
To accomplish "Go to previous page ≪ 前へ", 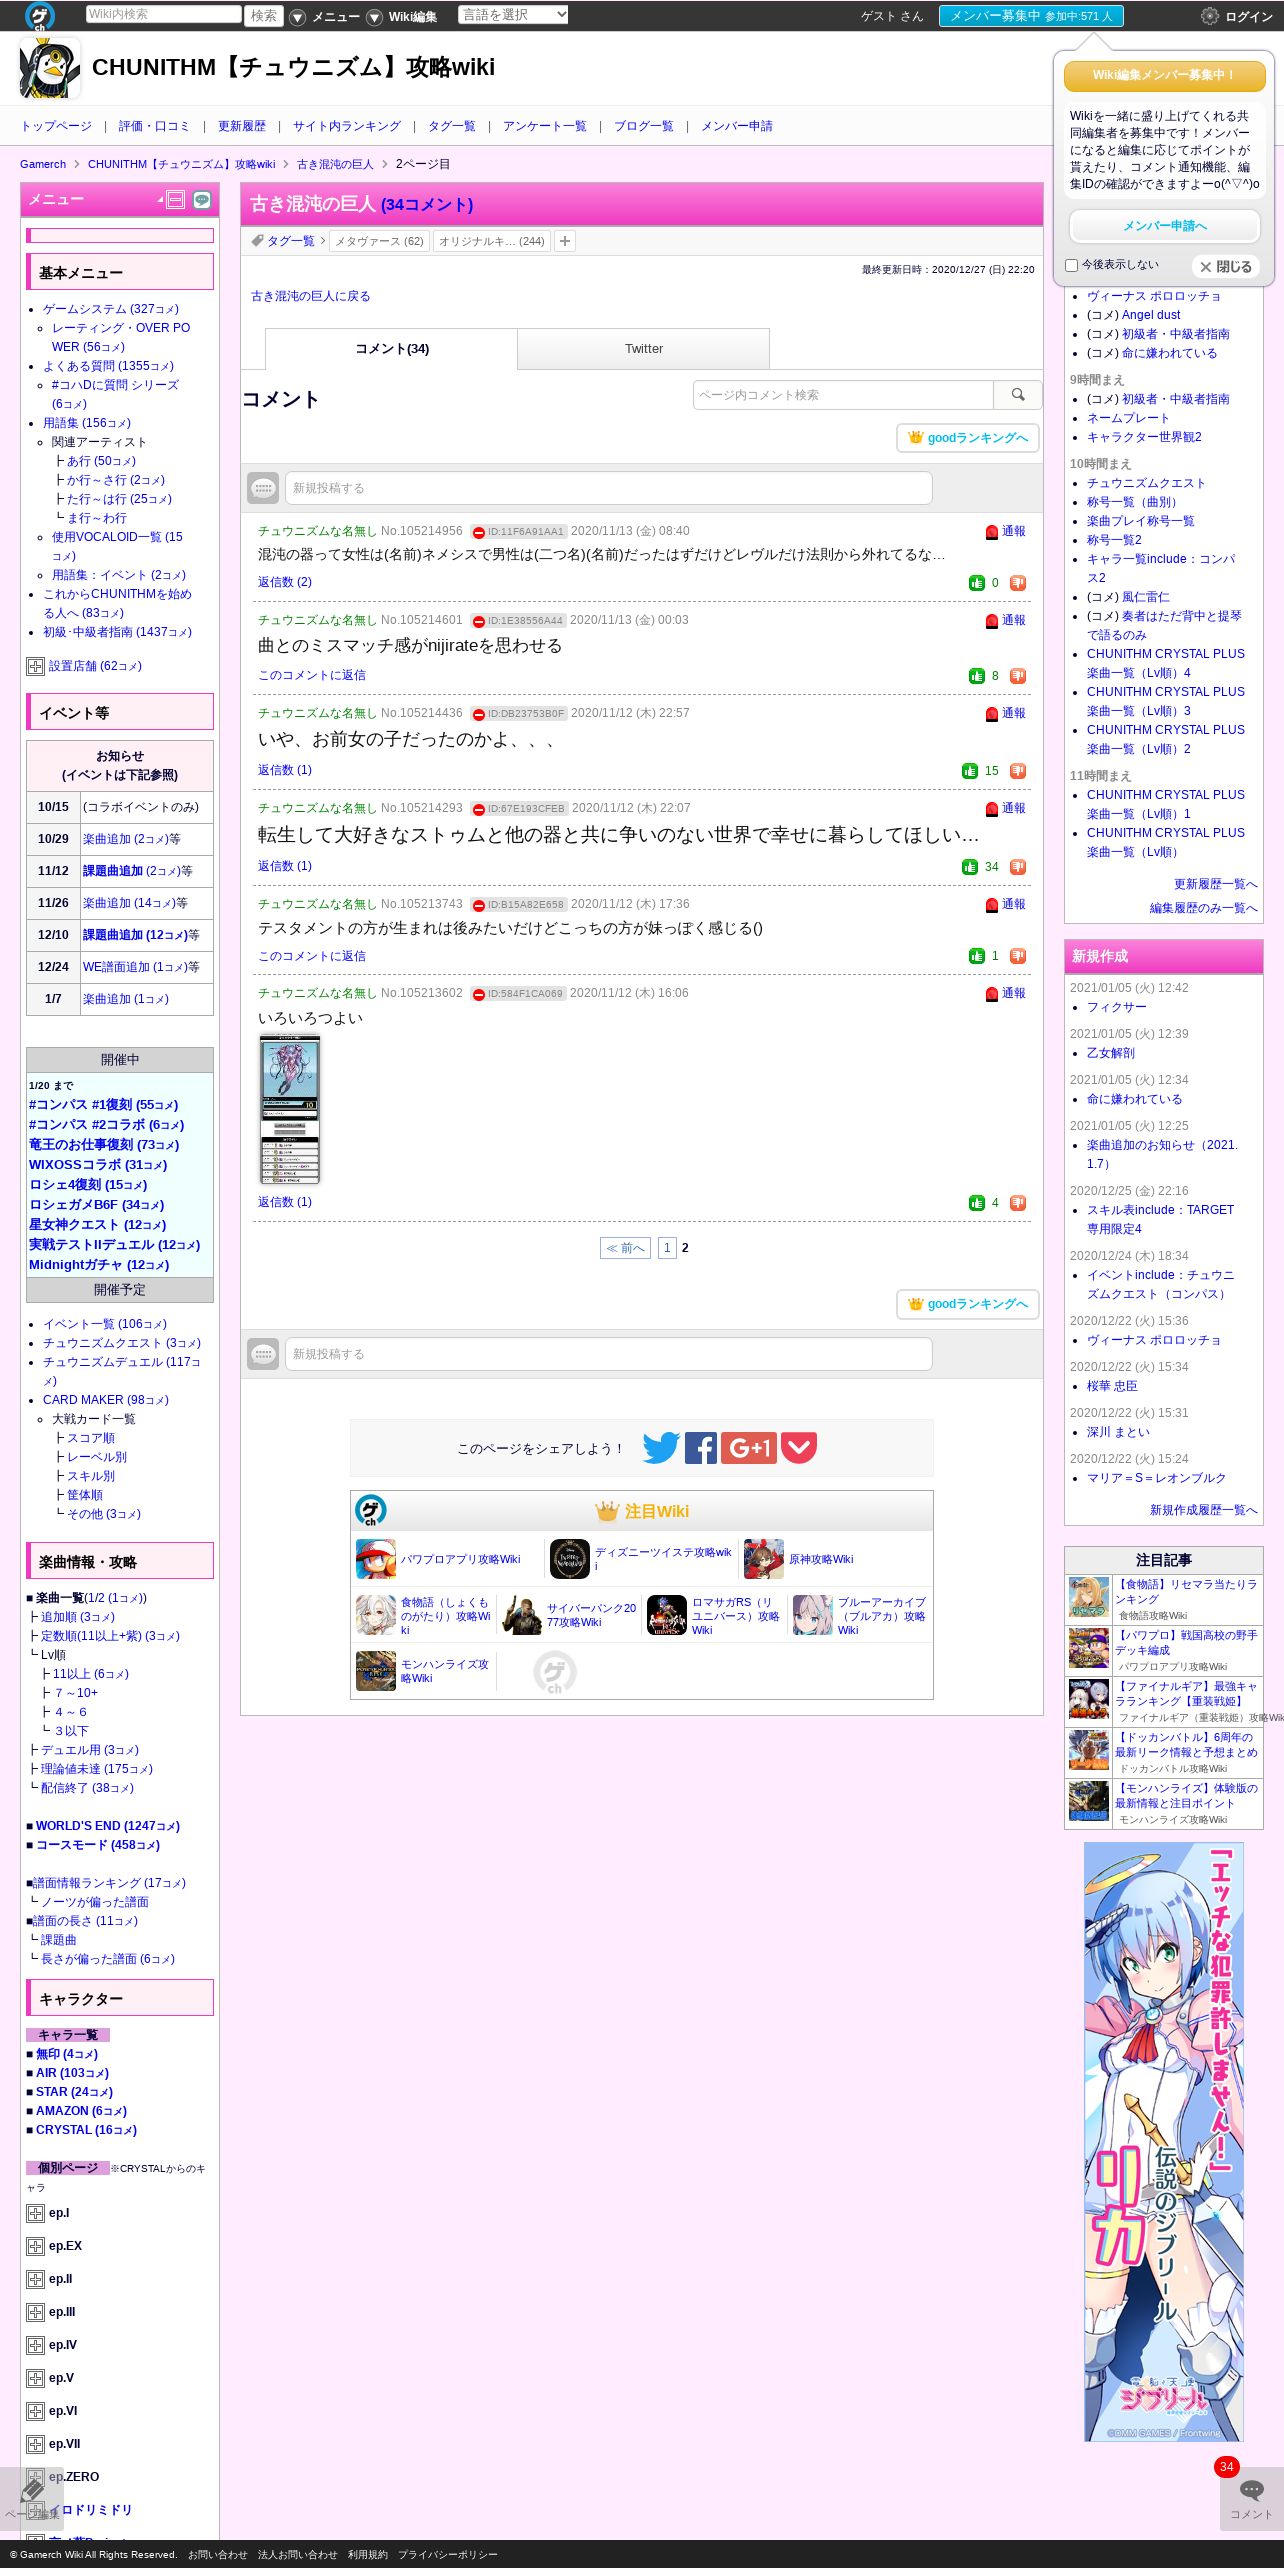I will (625, 1248).
